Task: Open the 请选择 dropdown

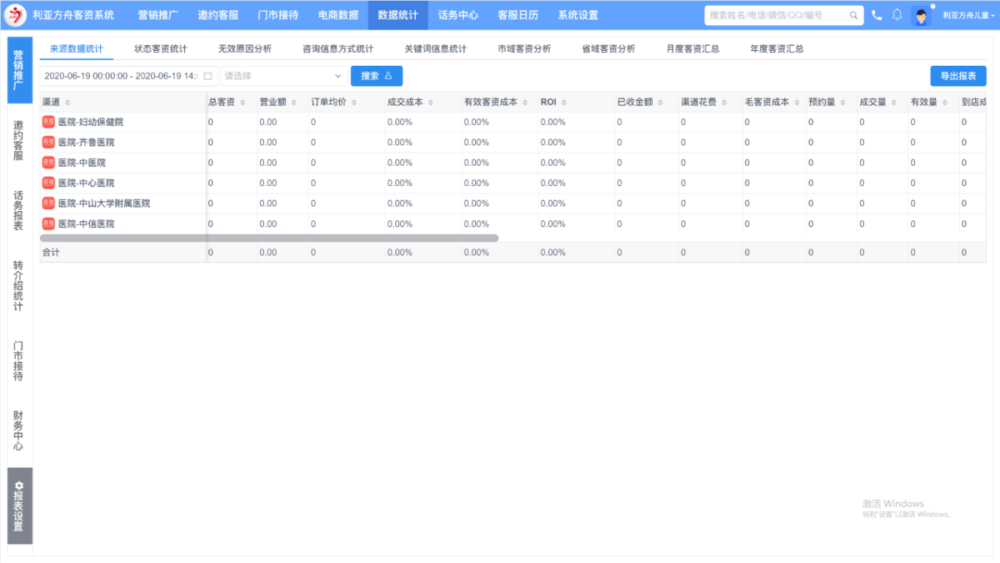Action: click(283, 76)
